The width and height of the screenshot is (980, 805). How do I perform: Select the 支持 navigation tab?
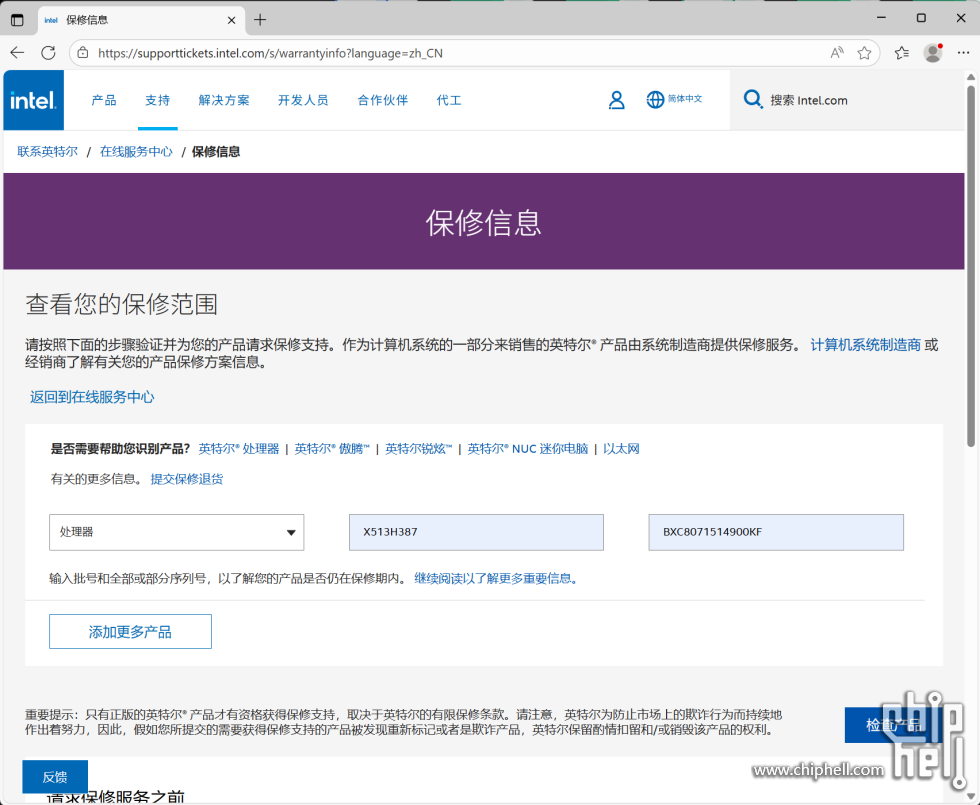pos(157,100)
